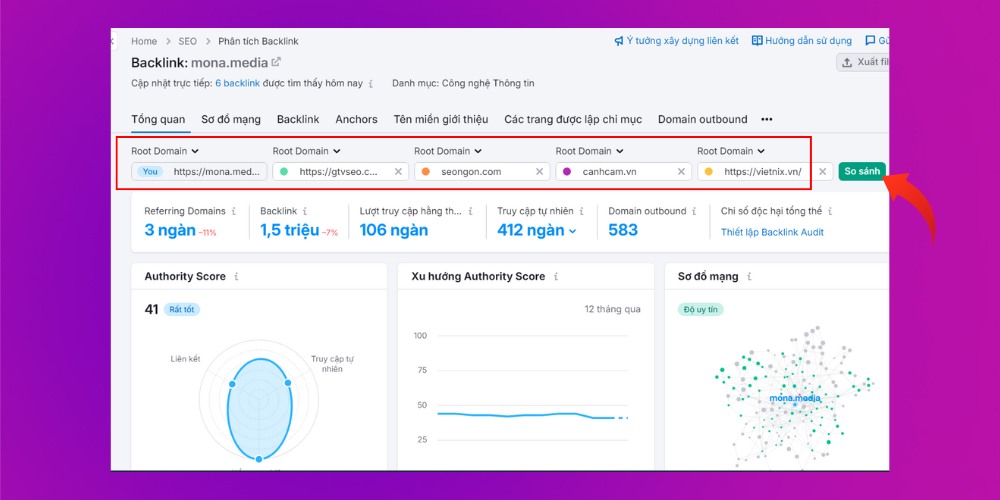The width and height of the screenshot is (1000, 500).
Task: Remove the seongon.com competitor domain
Action: [540, 172]
